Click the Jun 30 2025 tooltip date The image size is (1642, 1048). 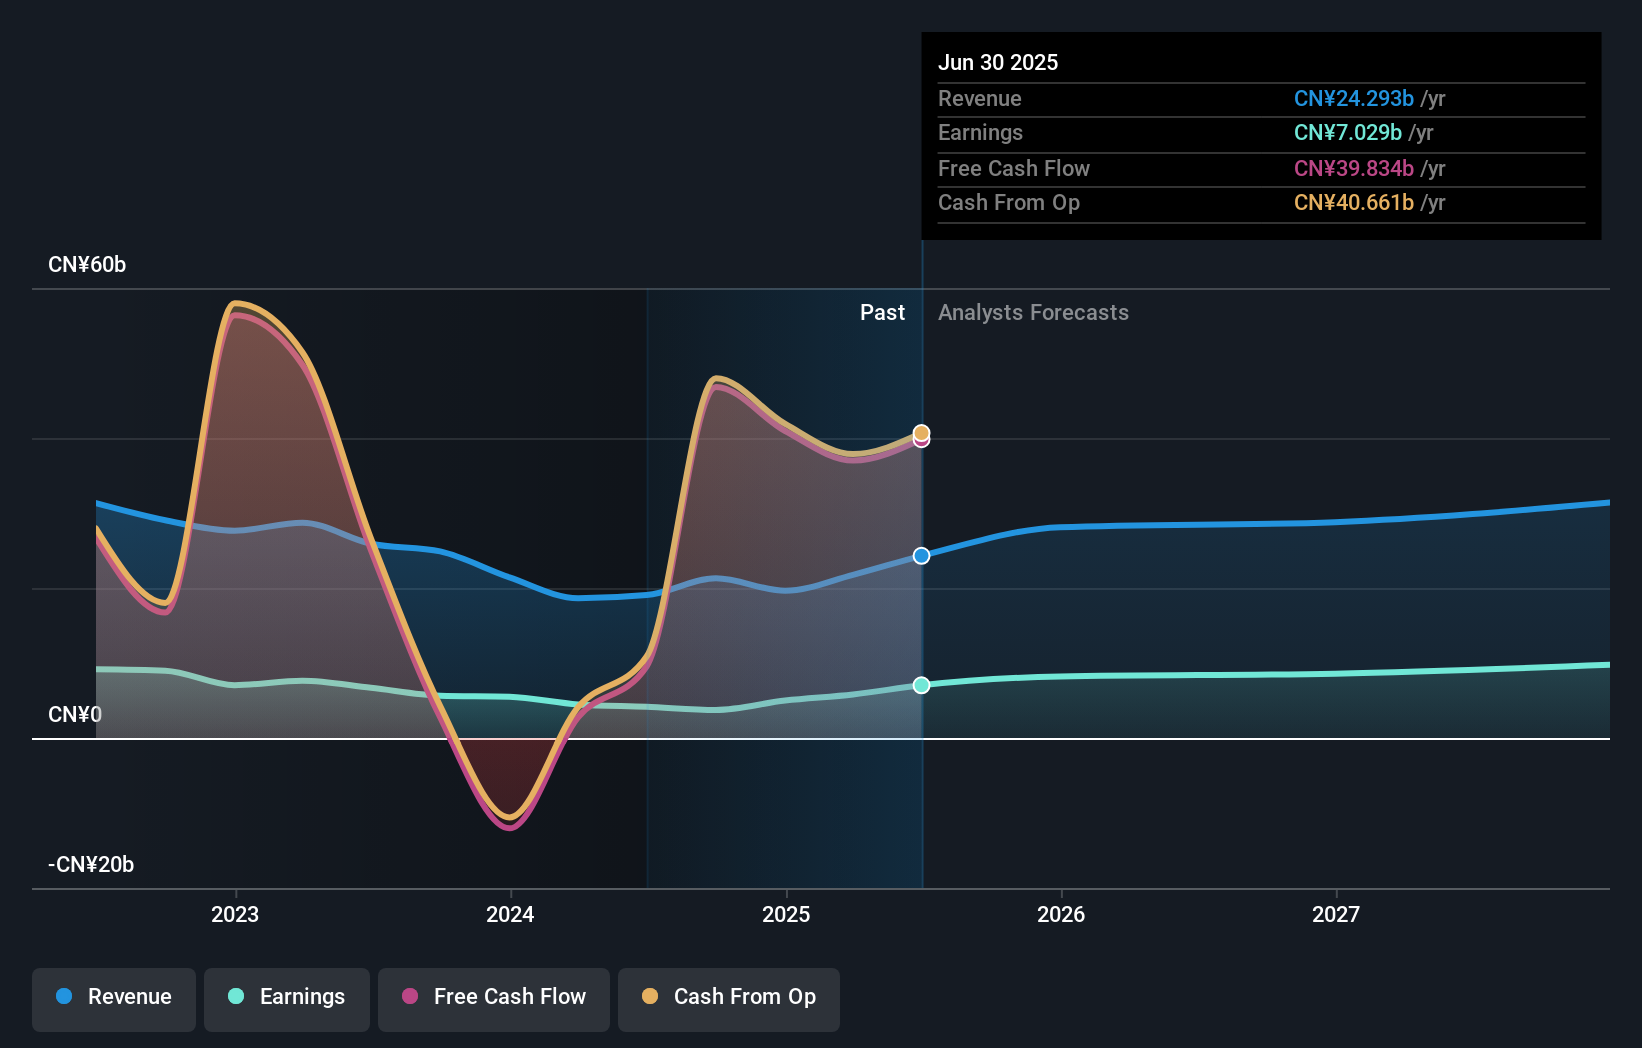(998, 62)
